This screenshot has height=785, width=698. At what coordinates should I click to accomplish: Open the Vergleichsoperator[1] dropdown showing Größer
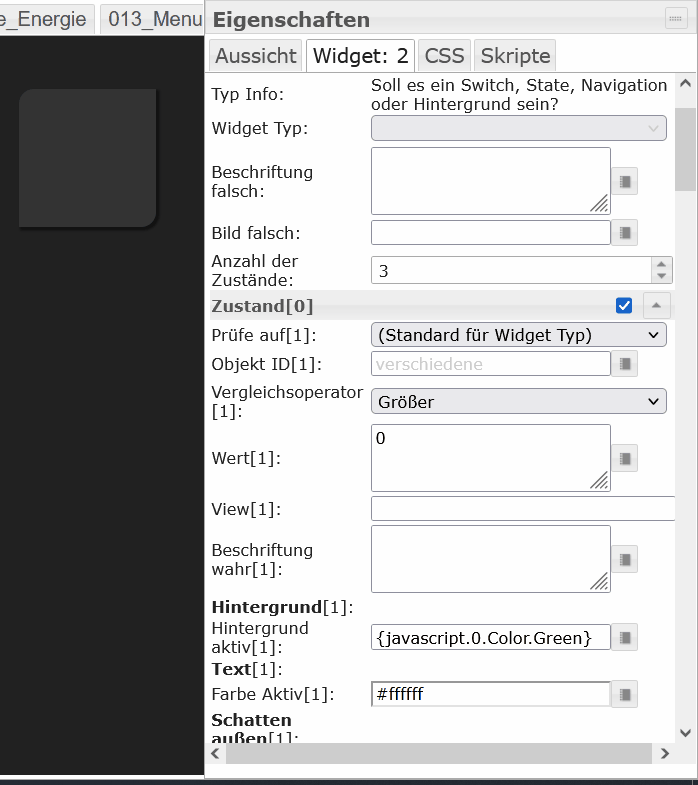point(518,402)
